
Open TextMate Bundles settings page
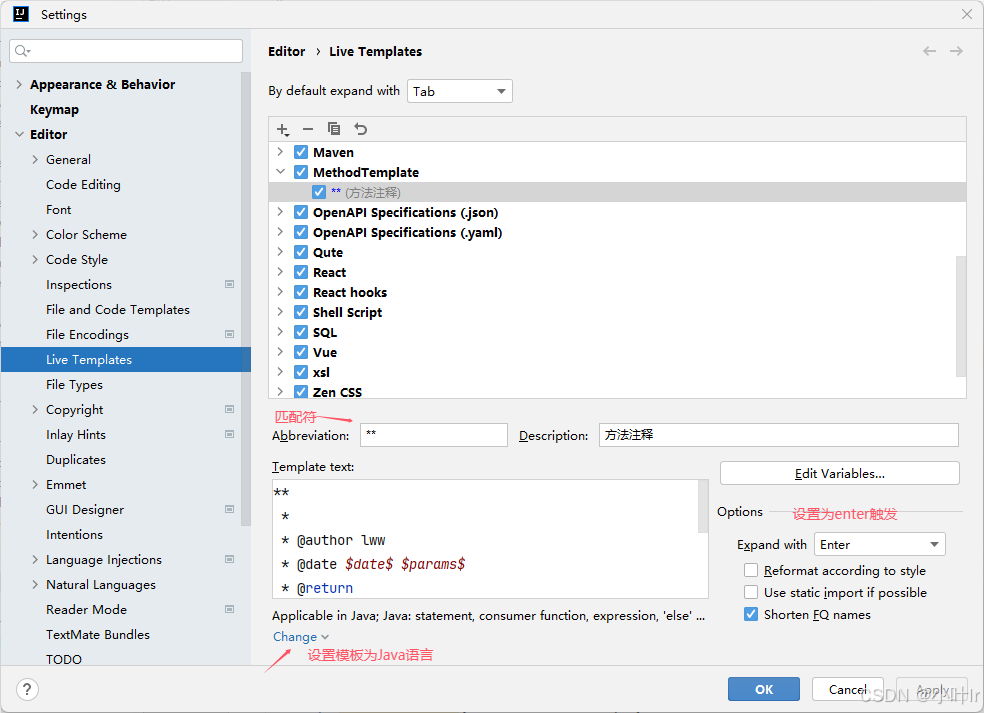pyautogui.click(x=98, y=635)
